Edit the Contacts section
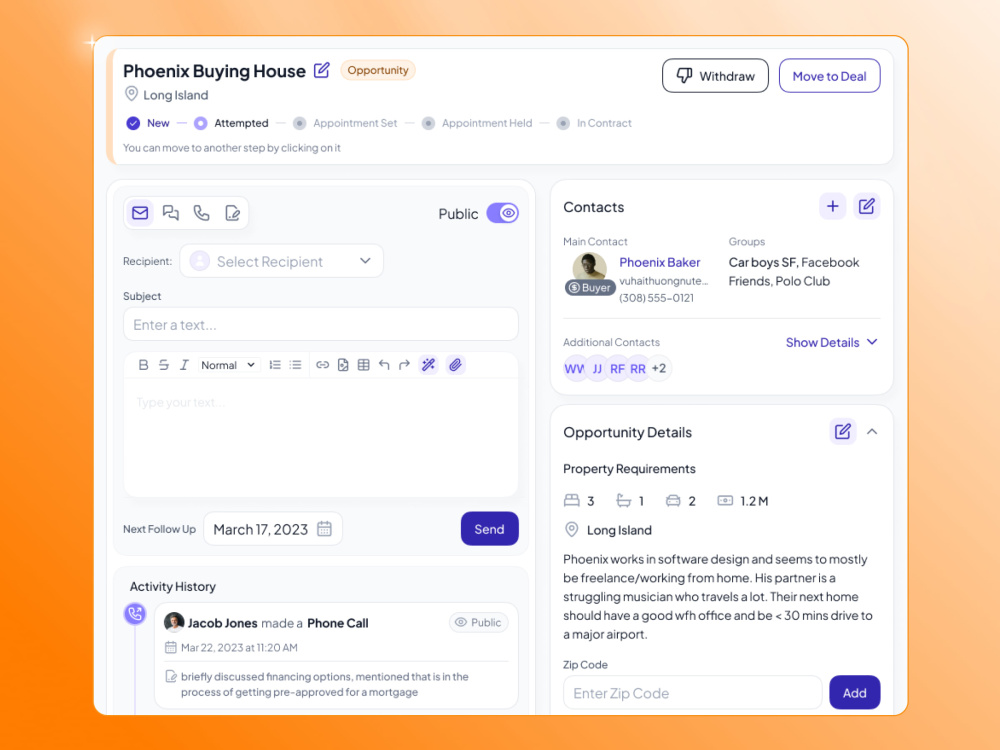 867,207
